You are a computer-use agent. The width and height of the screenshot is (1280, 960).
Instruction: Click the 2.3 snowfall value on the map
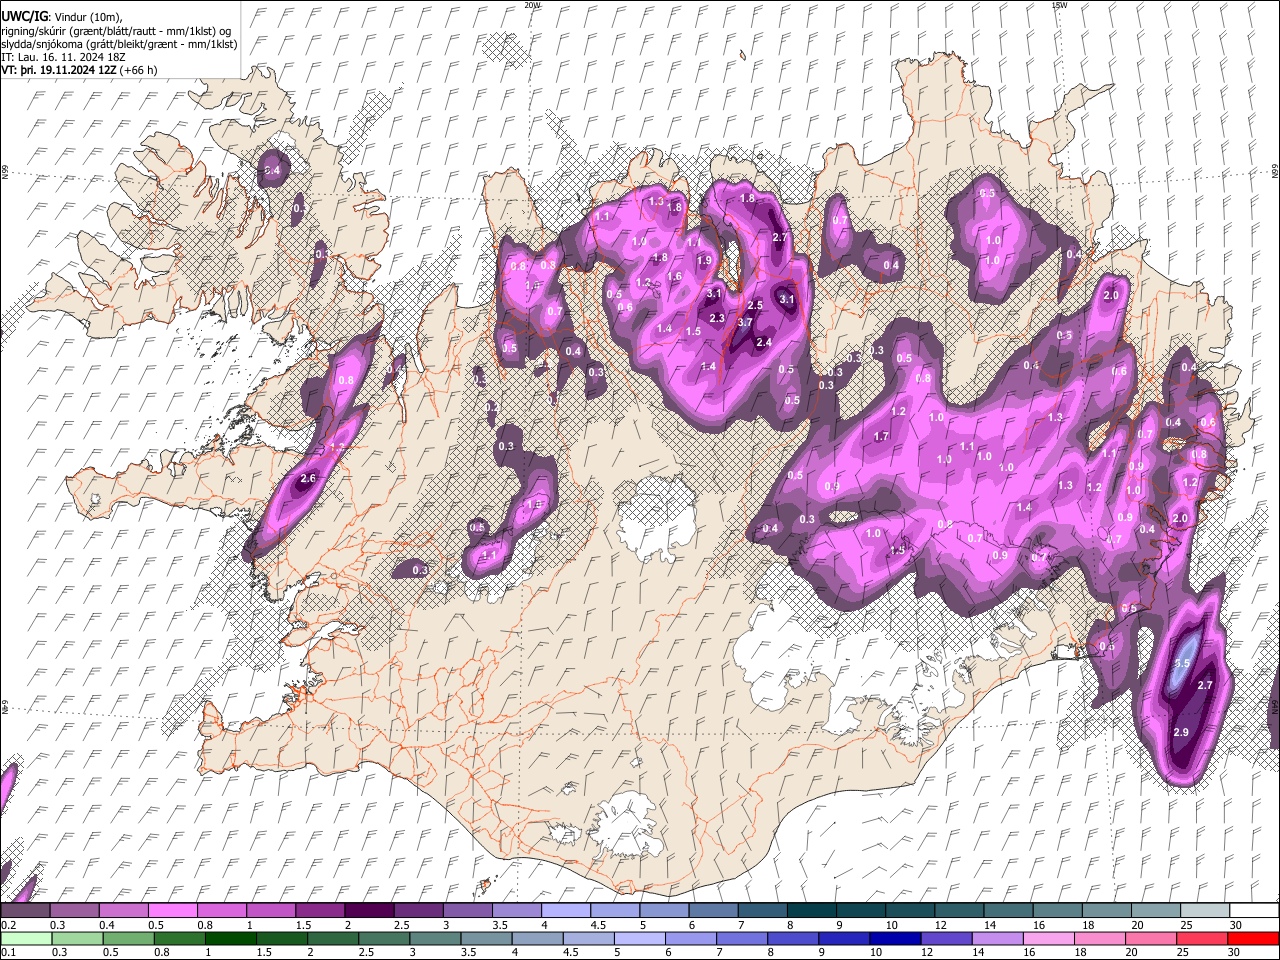717,318
